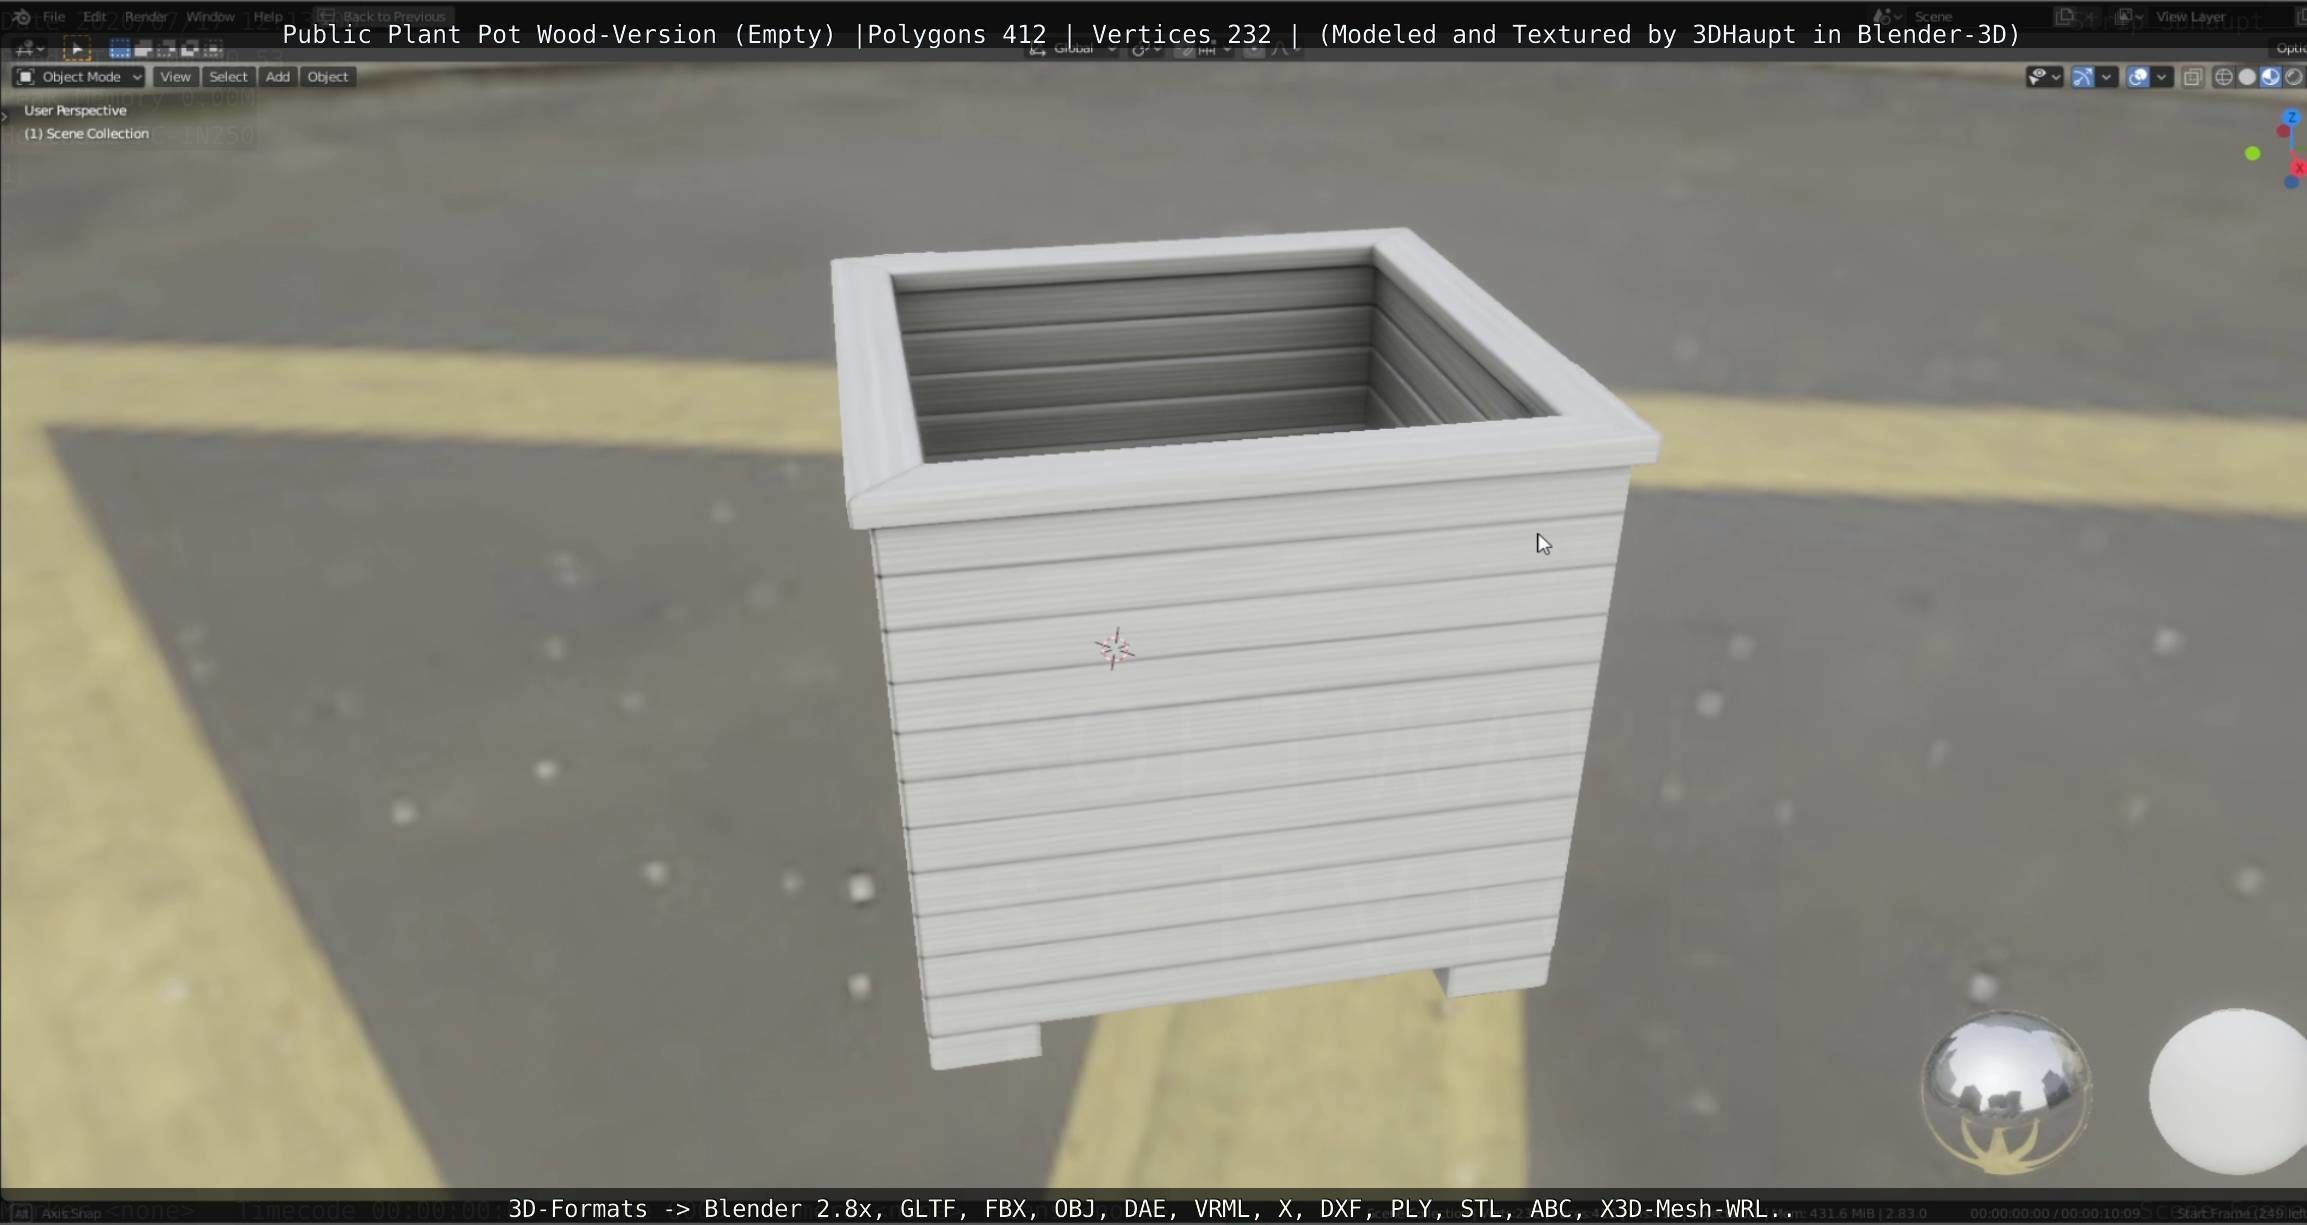
Task: Click the green Y axis gizmo handle
Action: pyautogui.click(x=2252, y=153)
